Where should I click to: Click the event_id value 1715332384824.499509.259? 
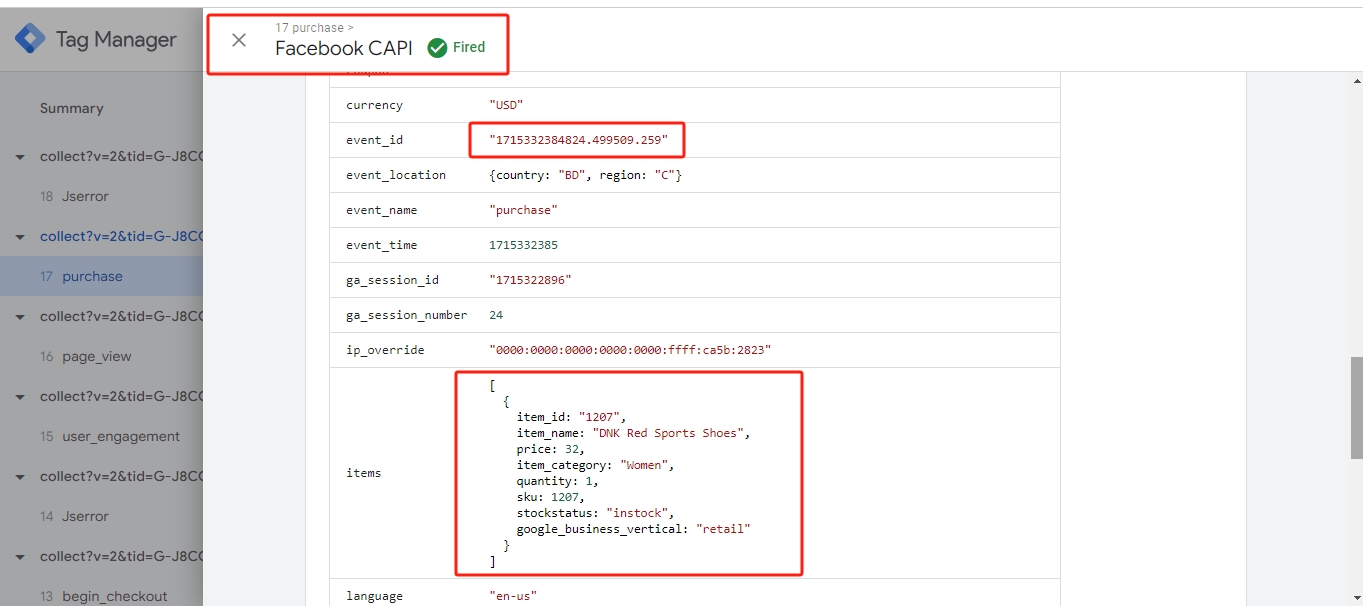[578, 140]
